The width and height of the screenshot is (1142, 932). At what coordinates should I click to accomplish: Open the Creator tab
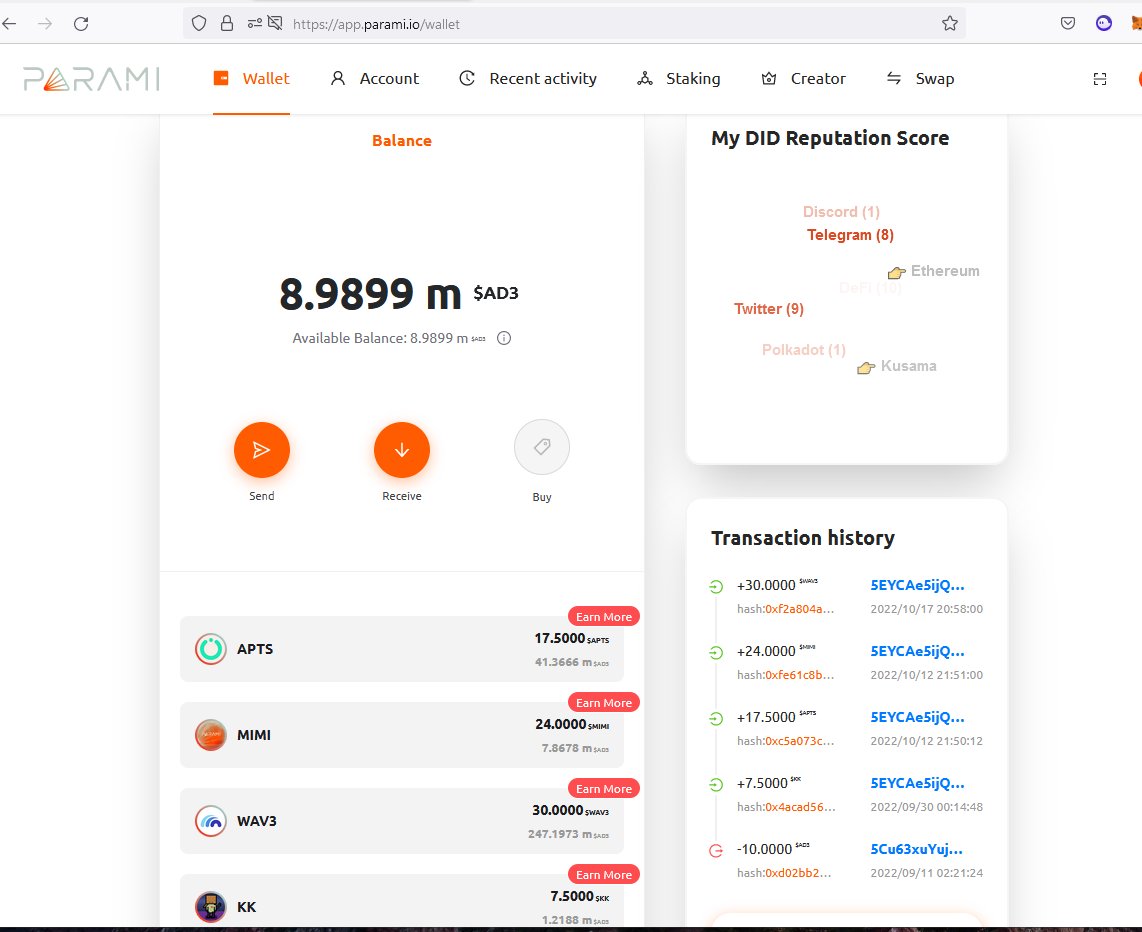pos(803,79)
